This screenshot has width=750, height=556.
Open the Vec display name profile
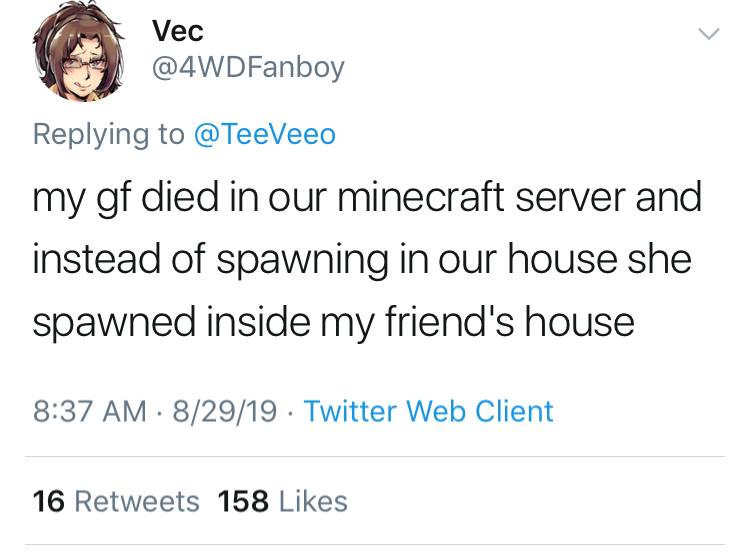[178, 31]
